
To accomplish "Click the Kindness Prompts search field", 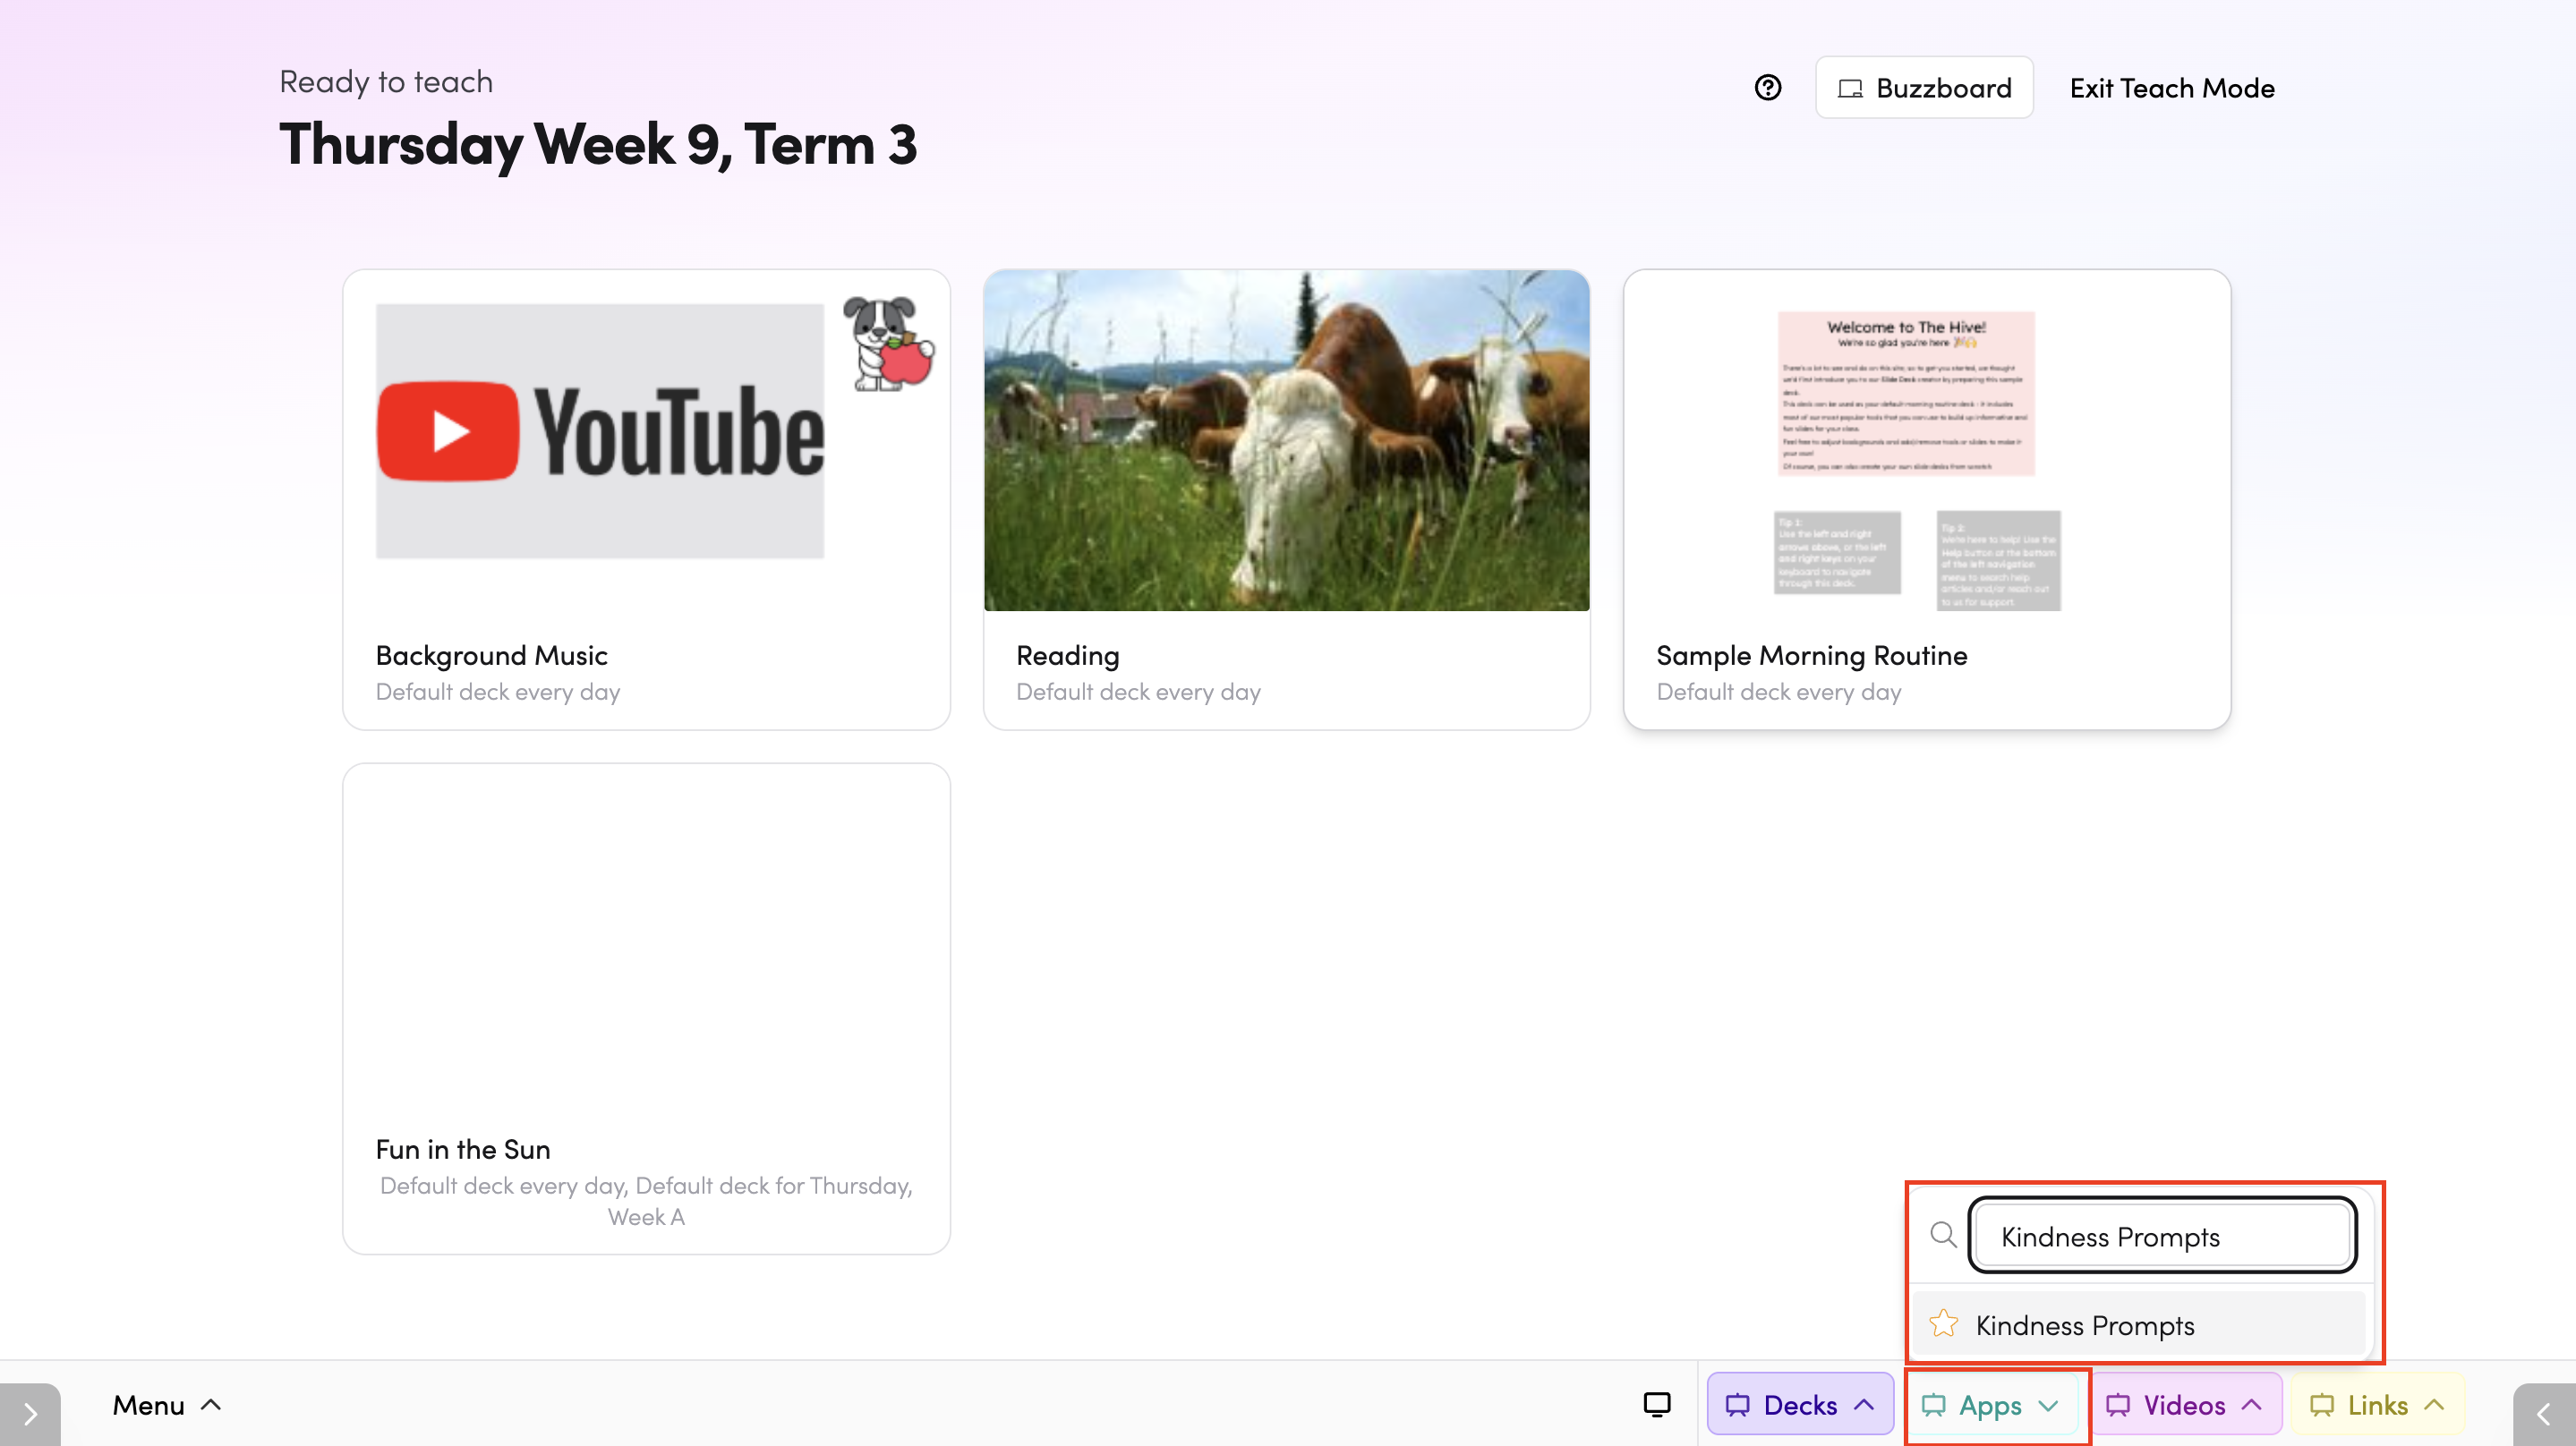I will pyautogui.click(x=2162, y=1236).
